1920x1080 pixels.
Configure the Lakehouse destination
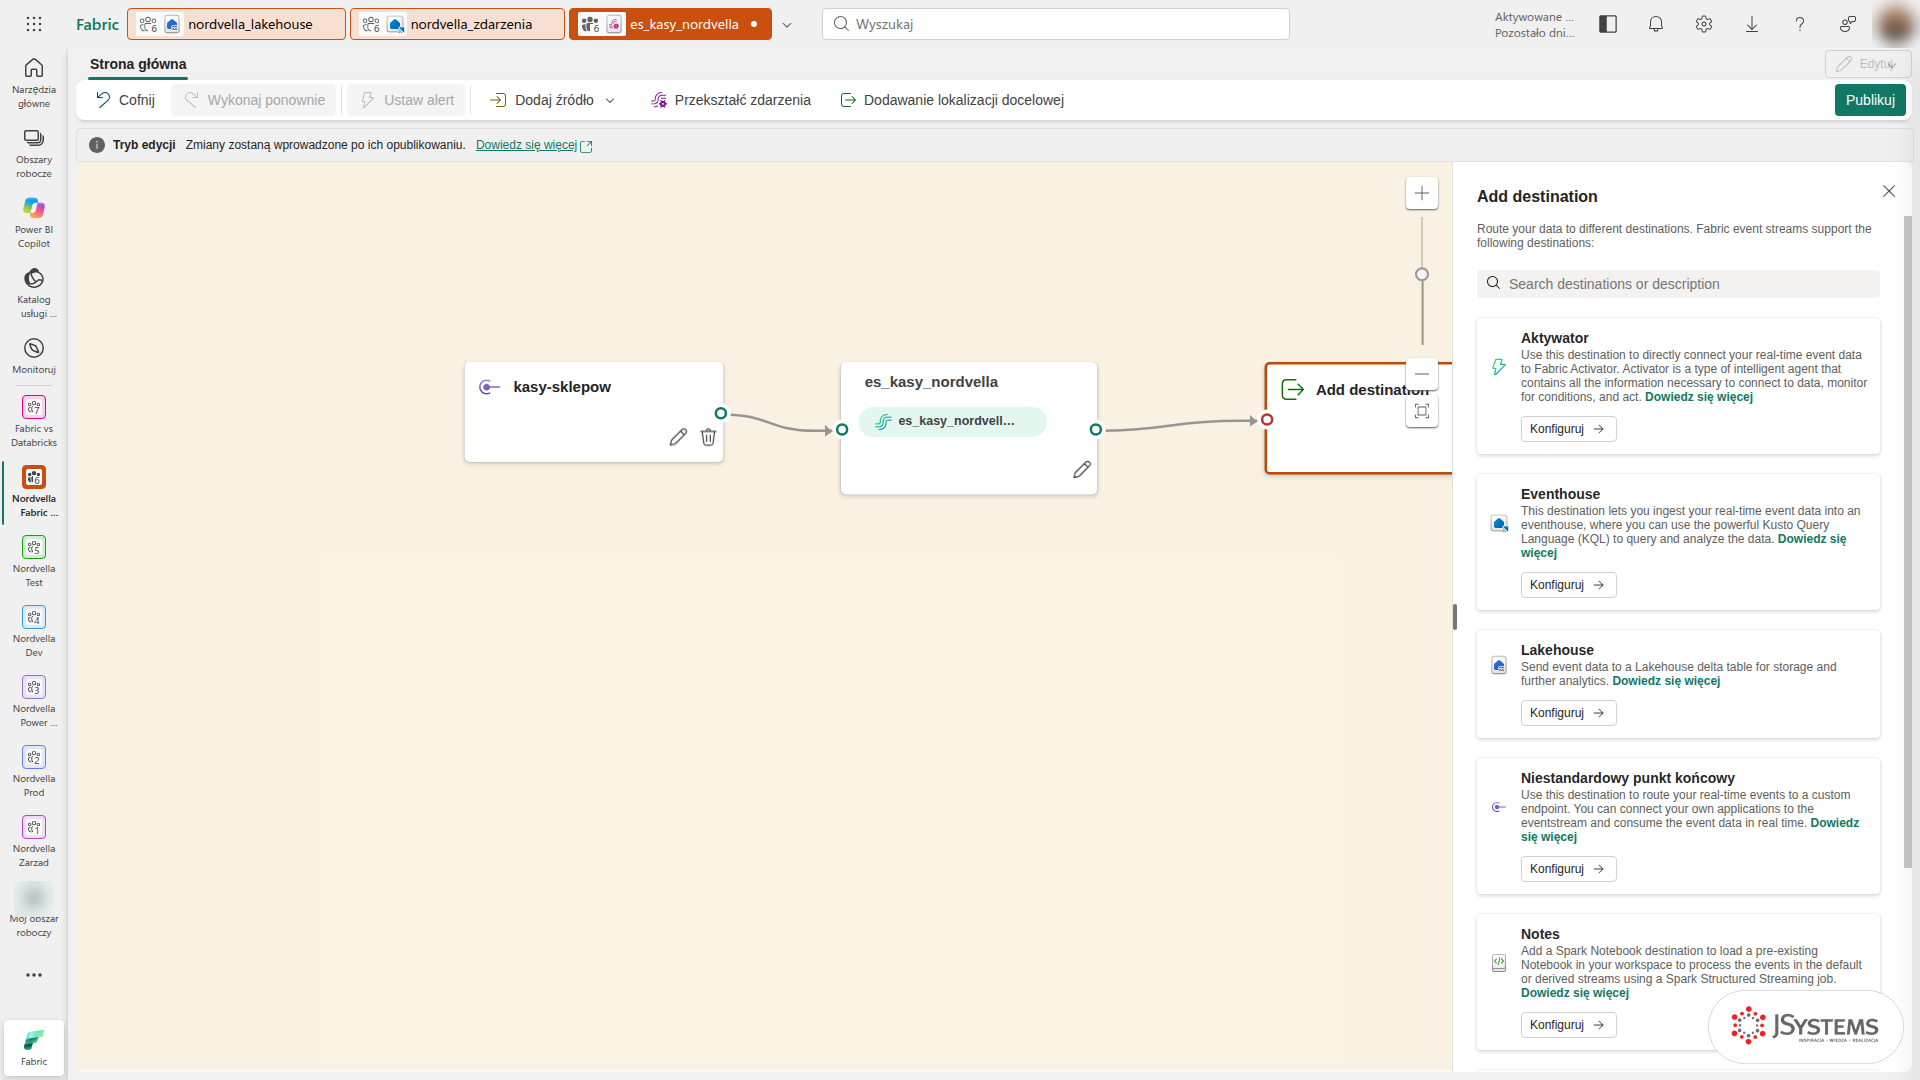[x=1568, y=713]
